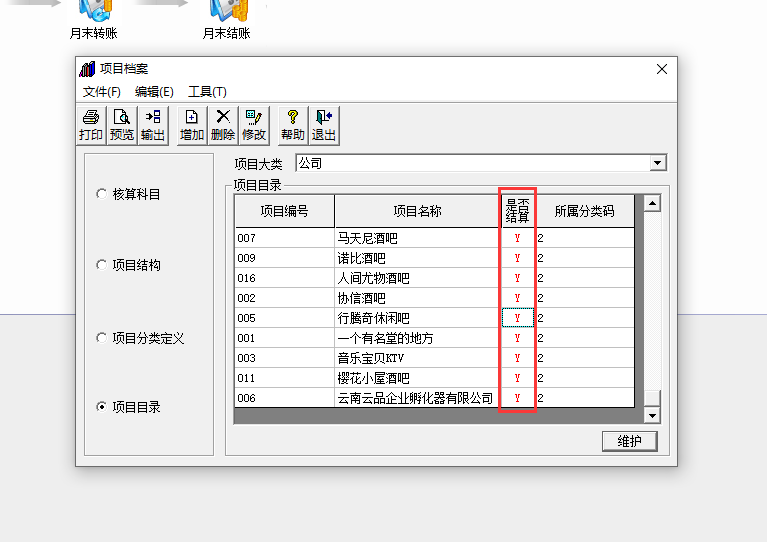Image resolution: width=767 pixels, height=542 pixels.
Task: Click category code cell 2 for 001
Action: click(585, 338)
